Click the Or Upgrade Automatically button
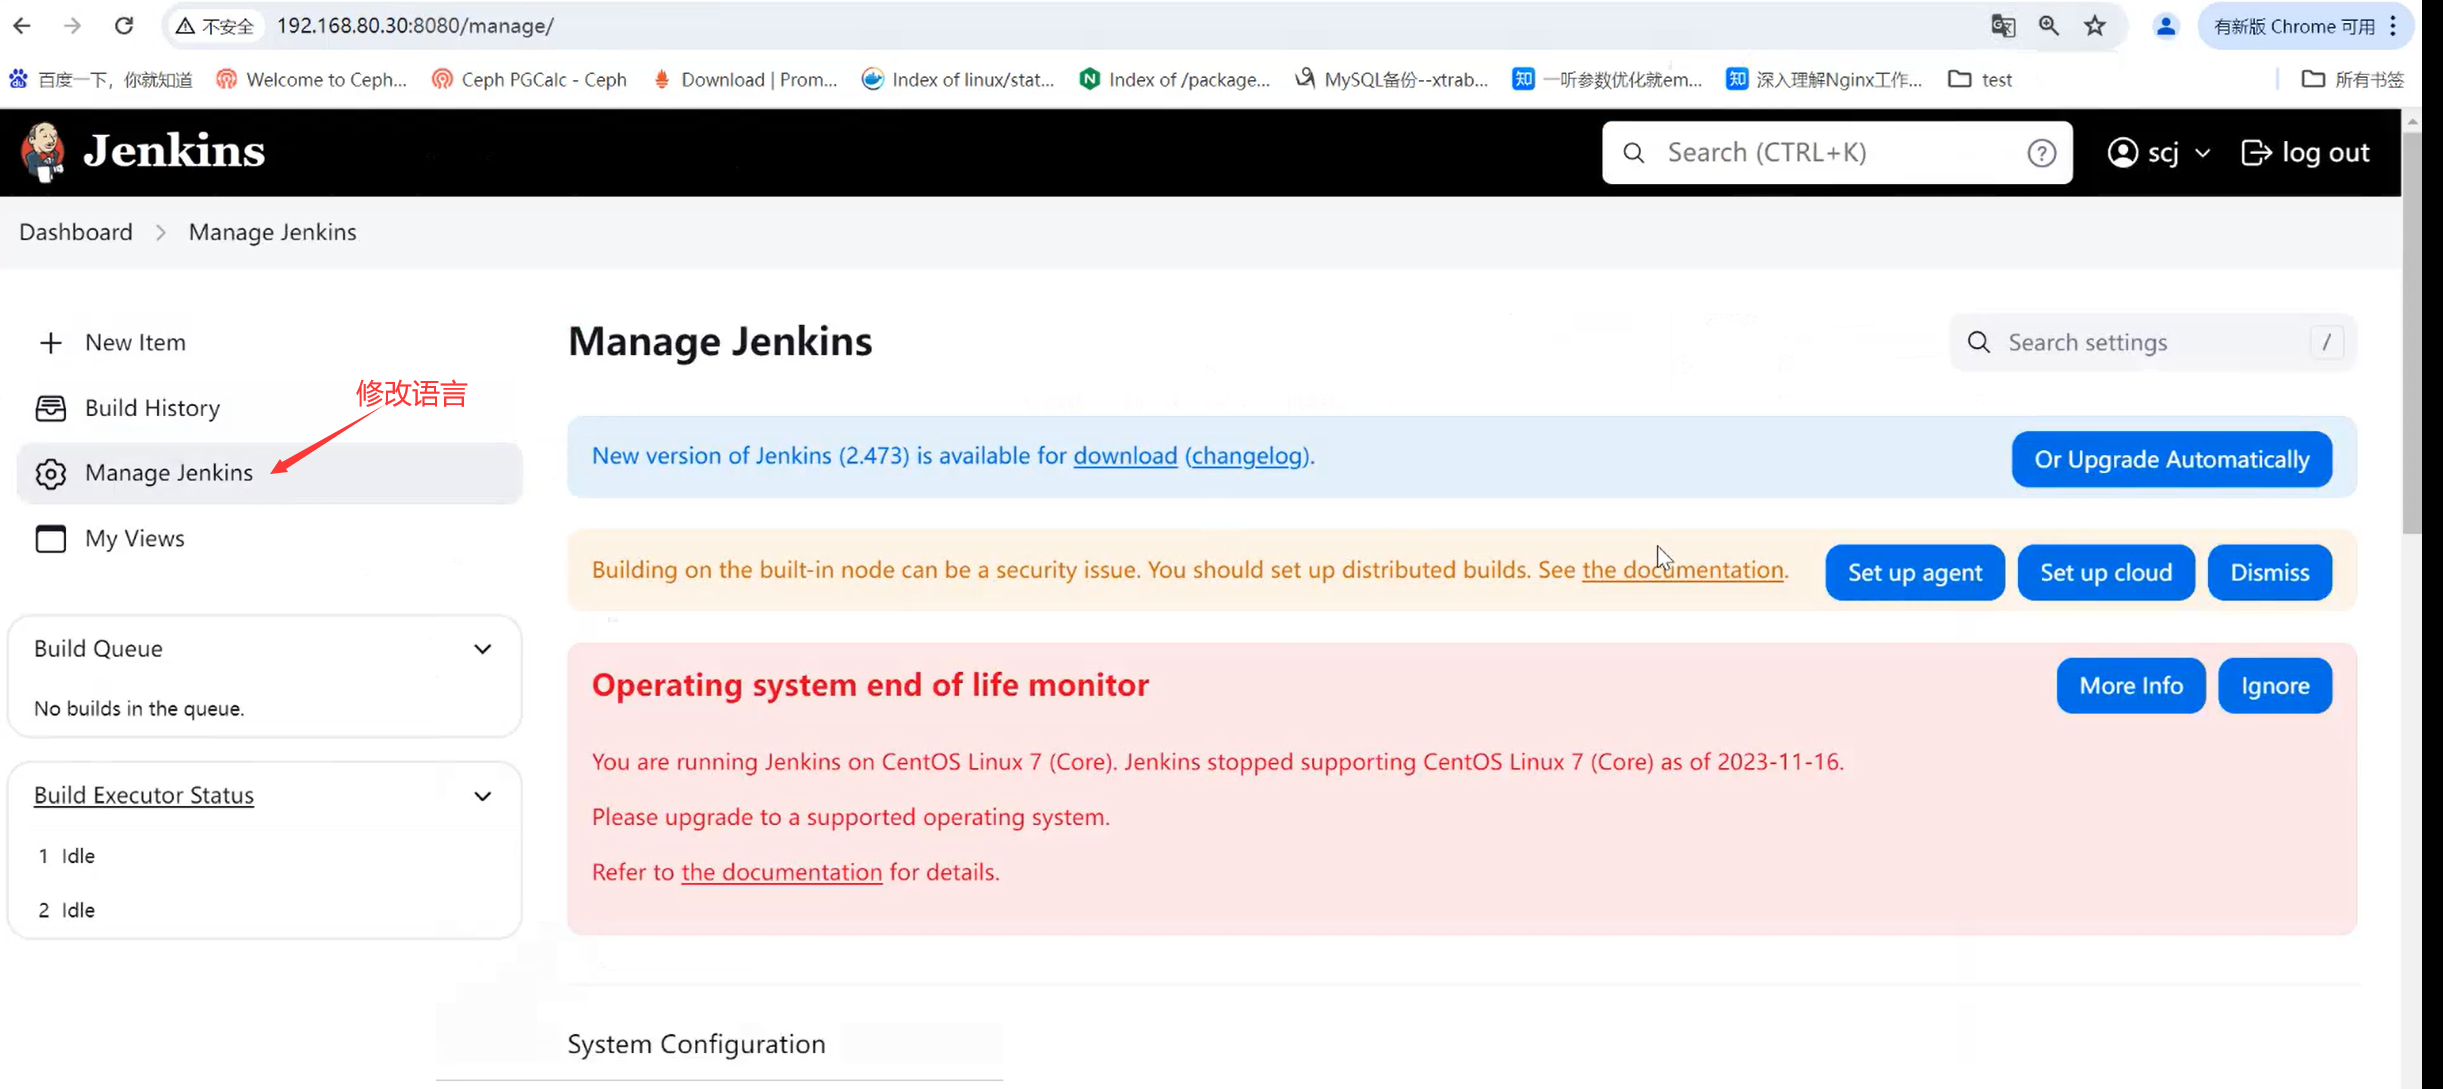 [2171, 459]
